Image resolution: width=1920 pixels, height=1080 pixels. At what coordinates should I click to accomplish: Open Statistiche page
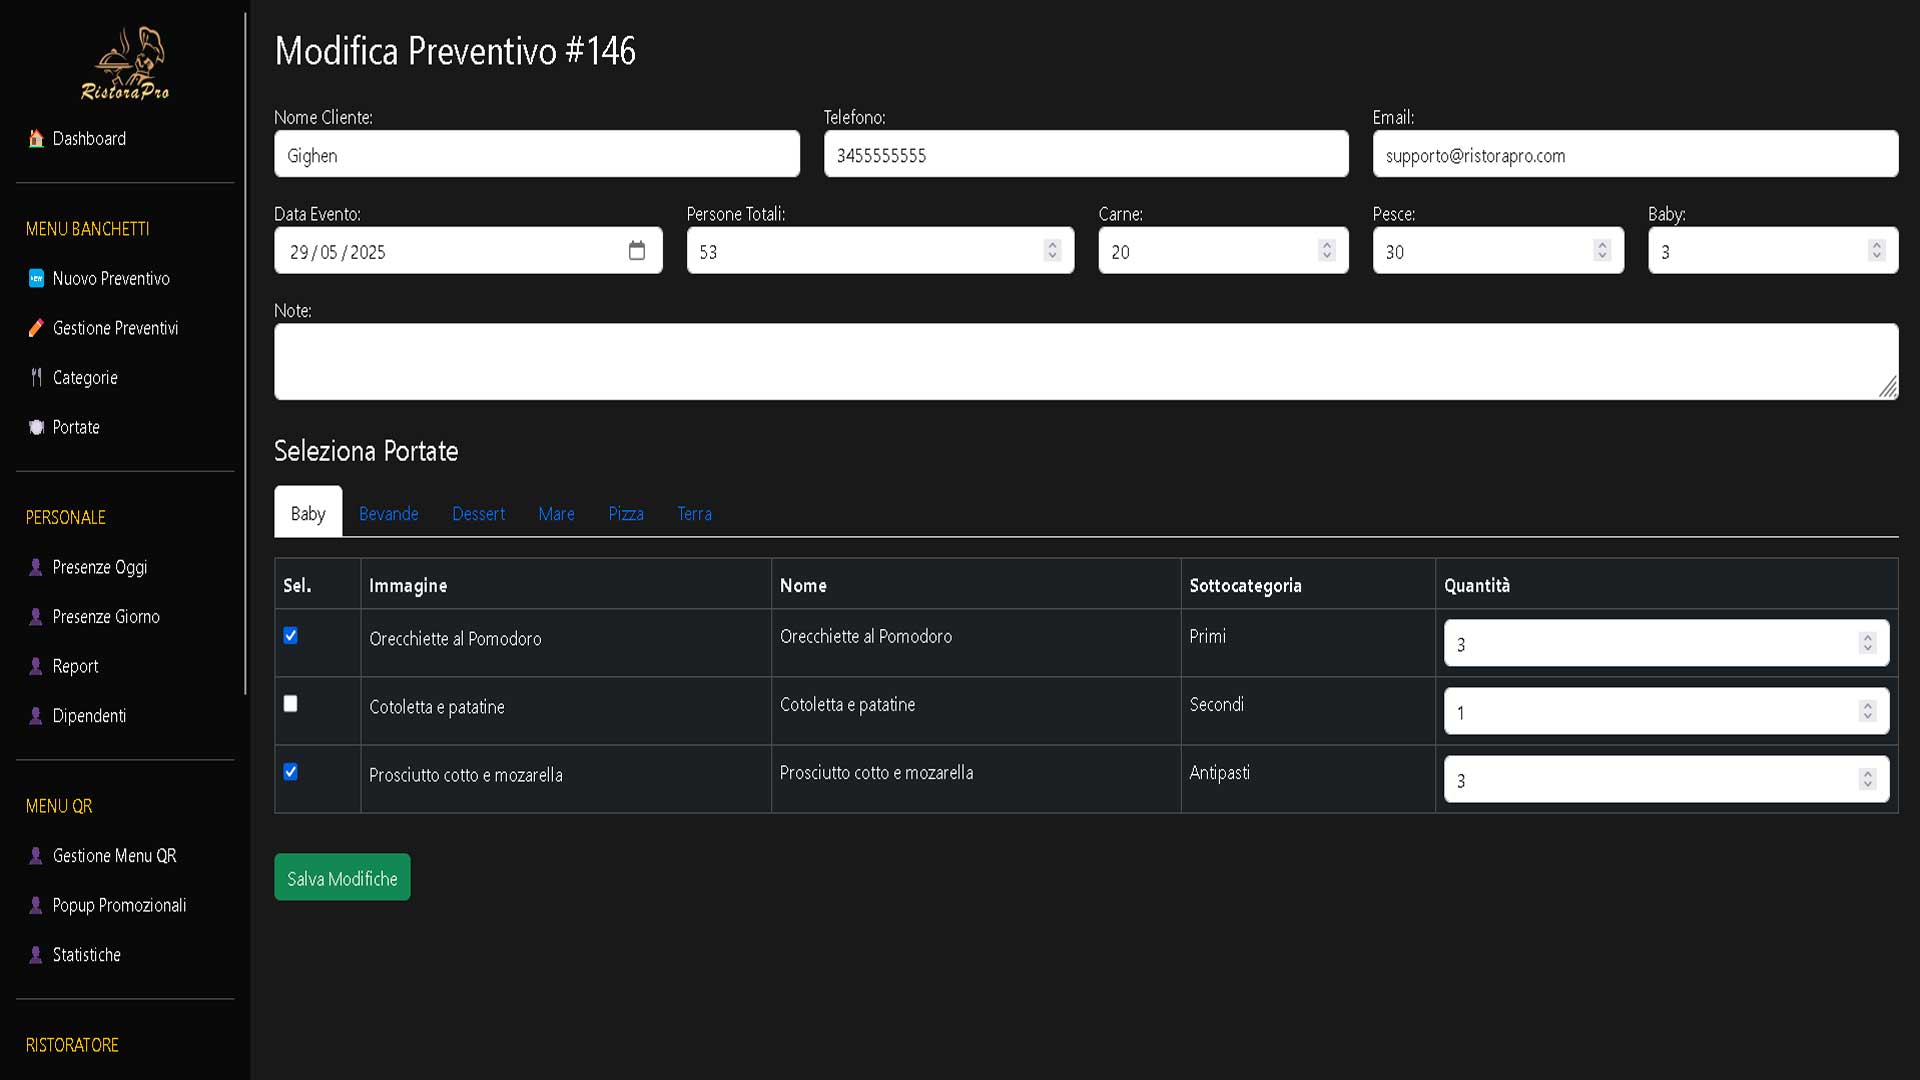(x=86, y=954)
